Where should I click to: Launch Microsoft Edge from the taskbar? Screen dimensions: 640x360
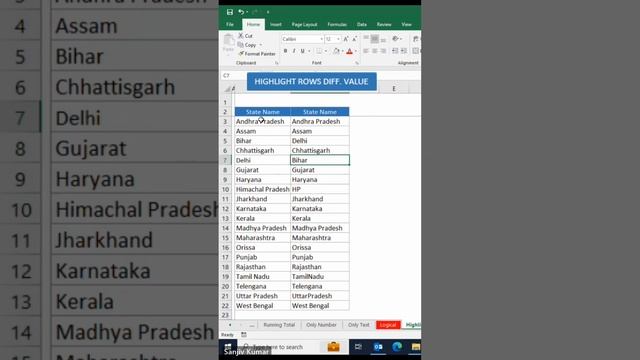[x=397, y=347]
